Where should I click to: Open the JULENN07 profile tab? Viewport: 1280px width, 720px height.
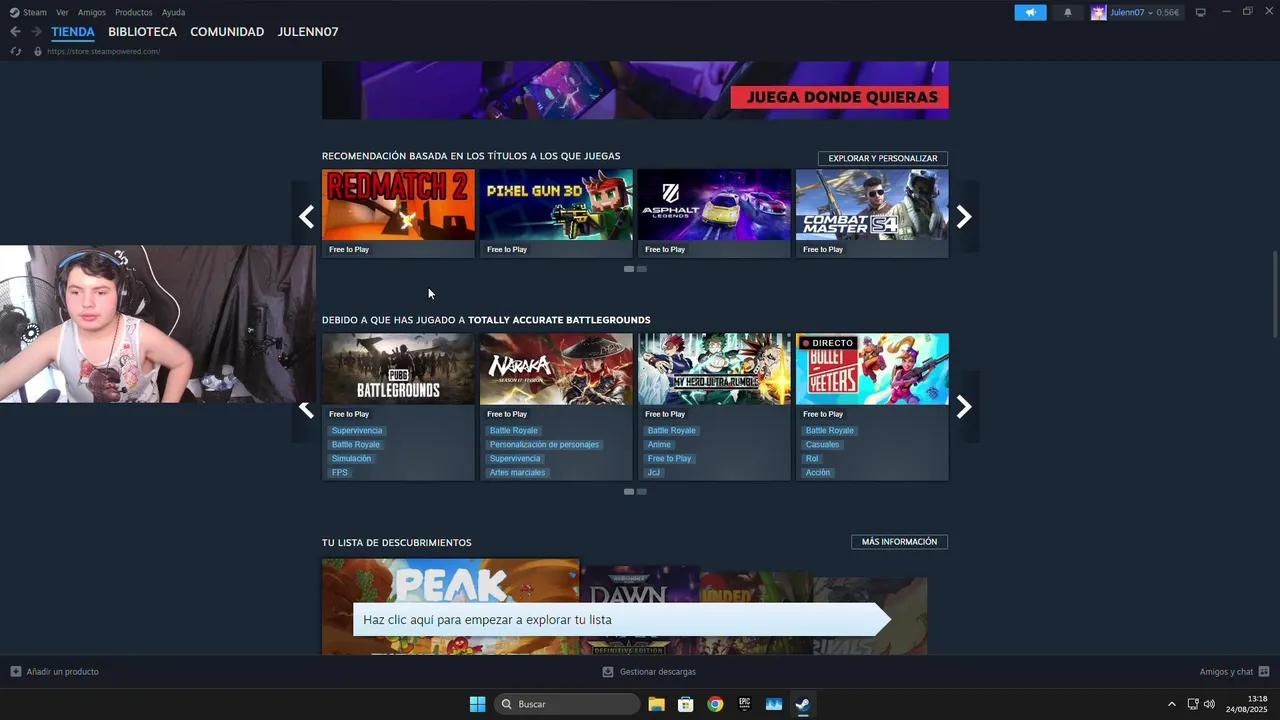pos(308,32)
